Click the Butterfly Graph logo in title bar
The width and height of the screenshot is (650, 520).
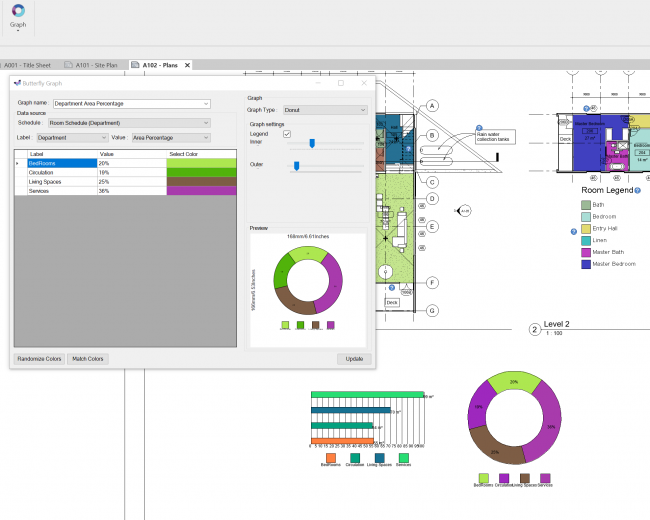point(17,83)
